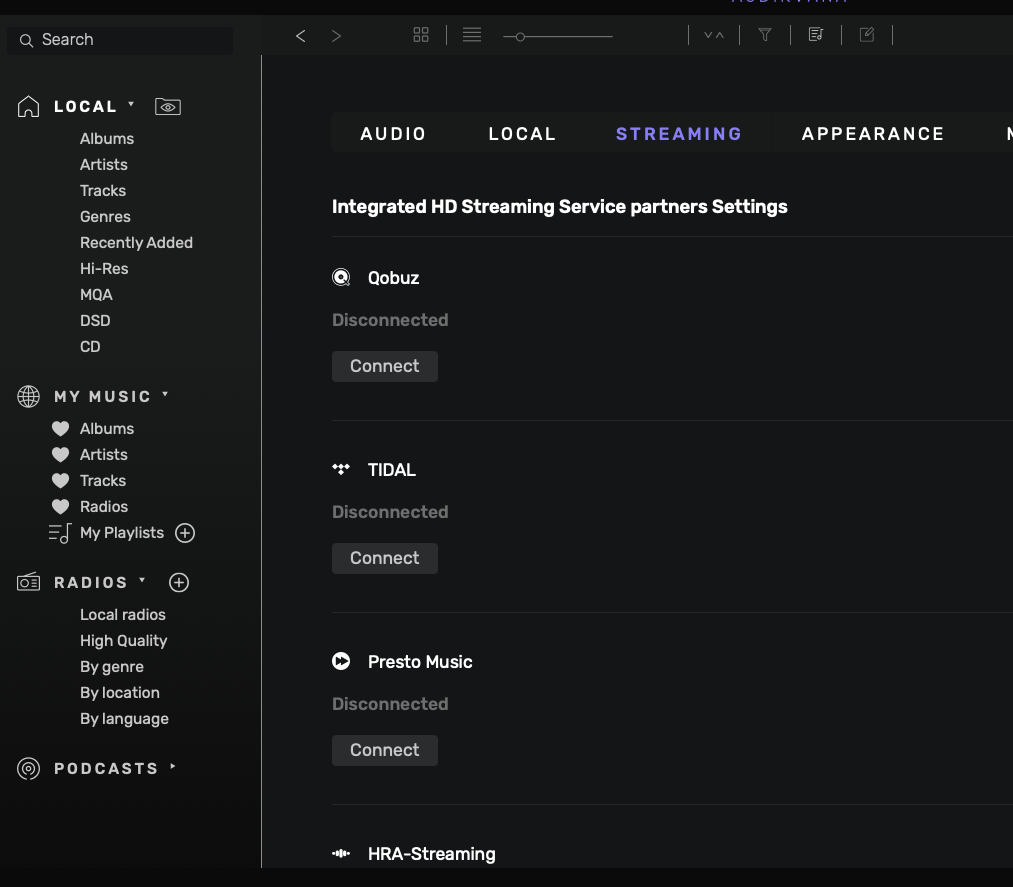Click the MY MUSIC section header

[102, 397]
